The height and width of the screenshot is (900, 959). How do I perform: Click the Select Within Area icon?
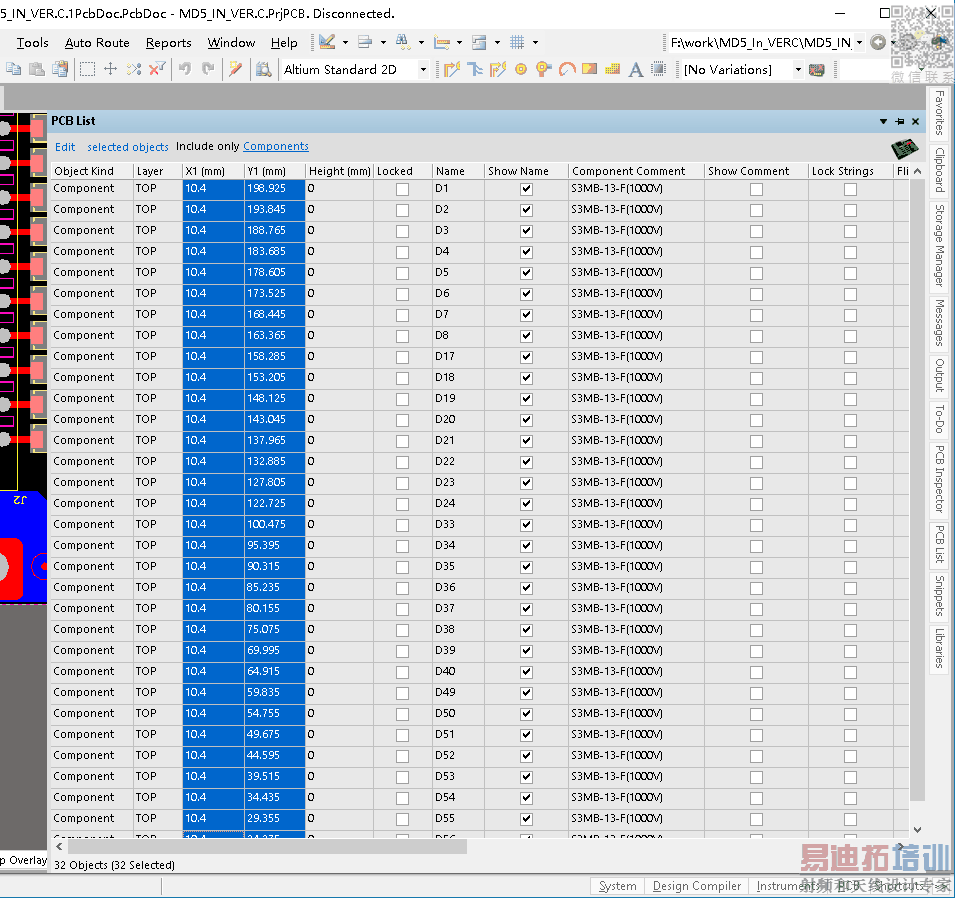click(87, 70)
